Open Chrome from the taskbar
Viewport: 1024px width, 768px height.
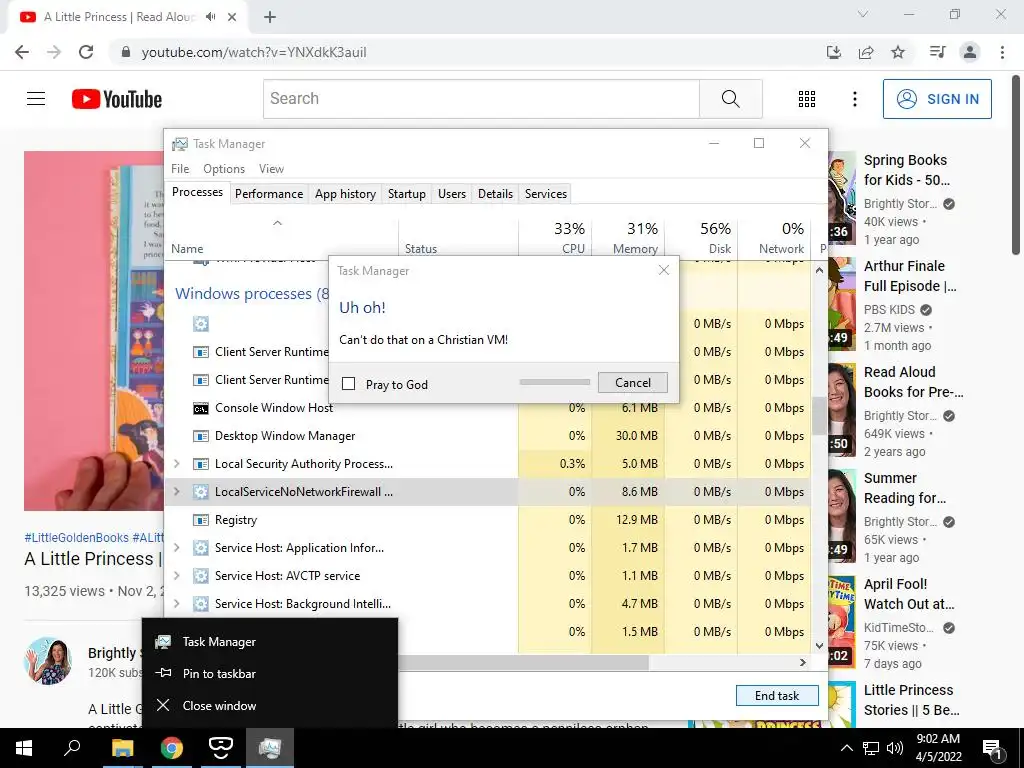pos(172,748)
